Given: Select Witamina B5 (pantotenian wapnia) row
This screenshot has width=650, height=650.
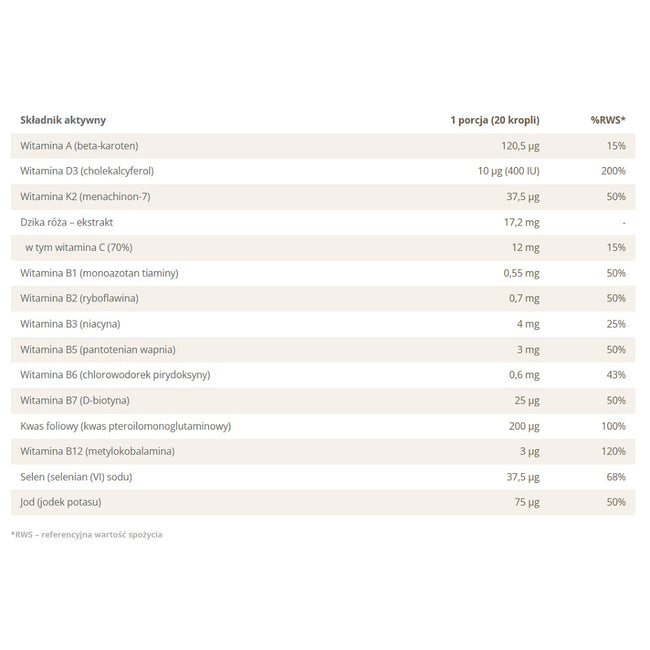Looking at the screenshot, I should point(323,349).
